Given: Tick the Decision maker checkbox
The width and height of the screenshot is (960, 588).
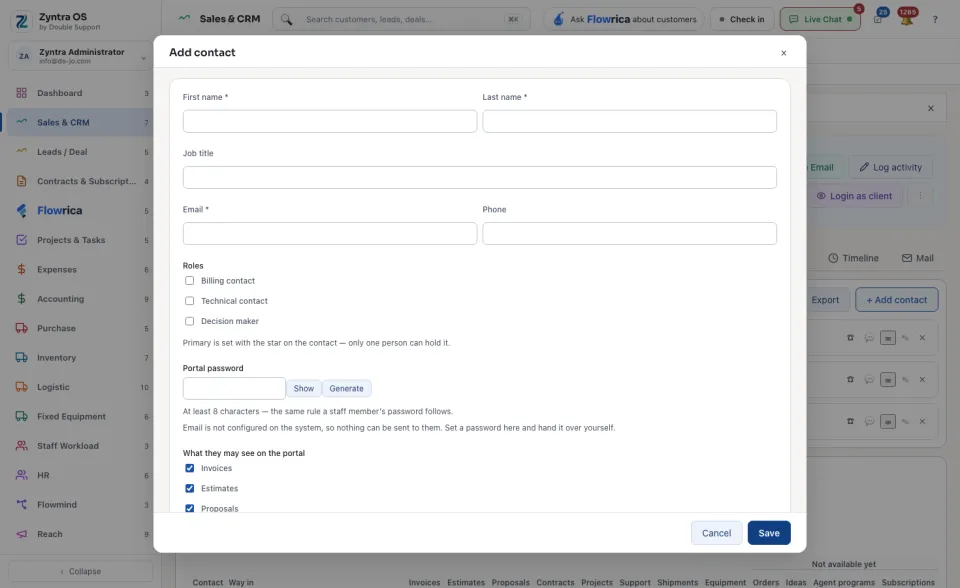Looking at the screenshot, I should point(189,321).
